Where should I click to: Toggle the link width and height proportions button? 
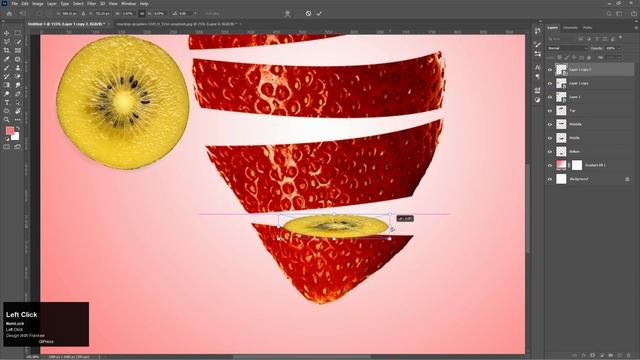click(x=142, y=13)
